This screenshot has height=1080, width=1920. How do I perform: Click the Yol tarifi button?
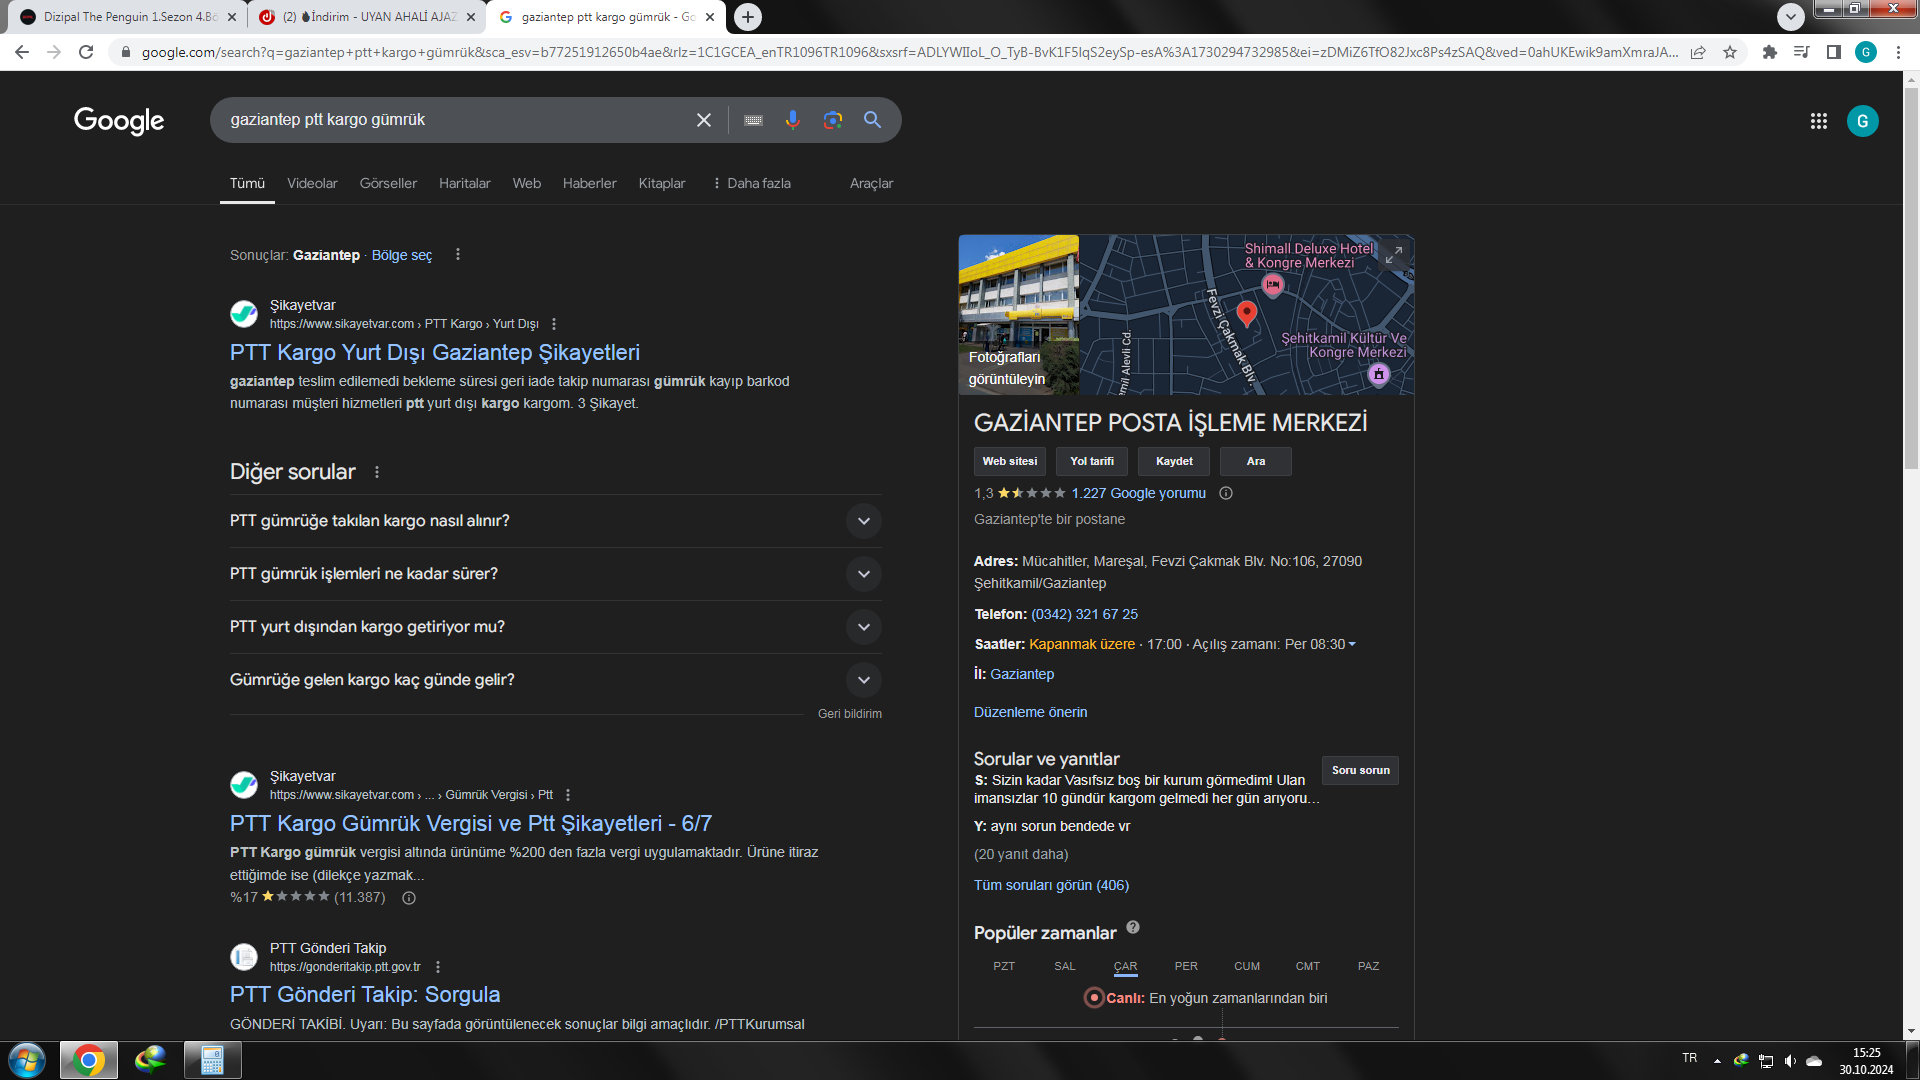coord(1092,461)
